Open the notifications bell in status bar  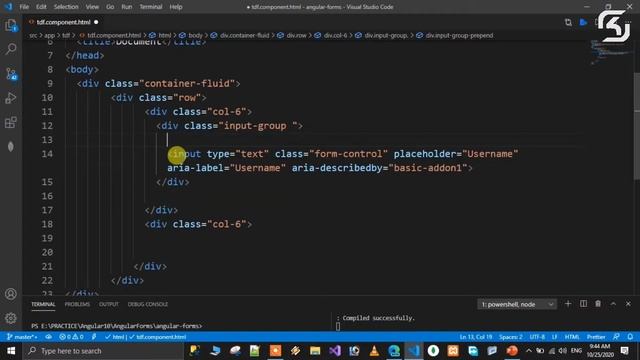630,337
